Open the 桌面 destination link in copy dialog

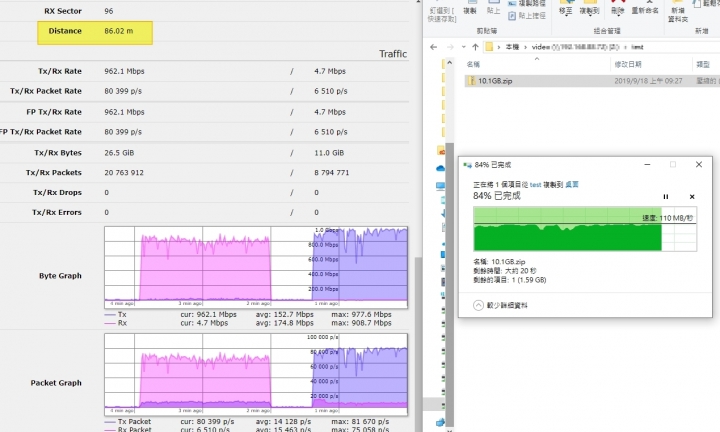572,185
